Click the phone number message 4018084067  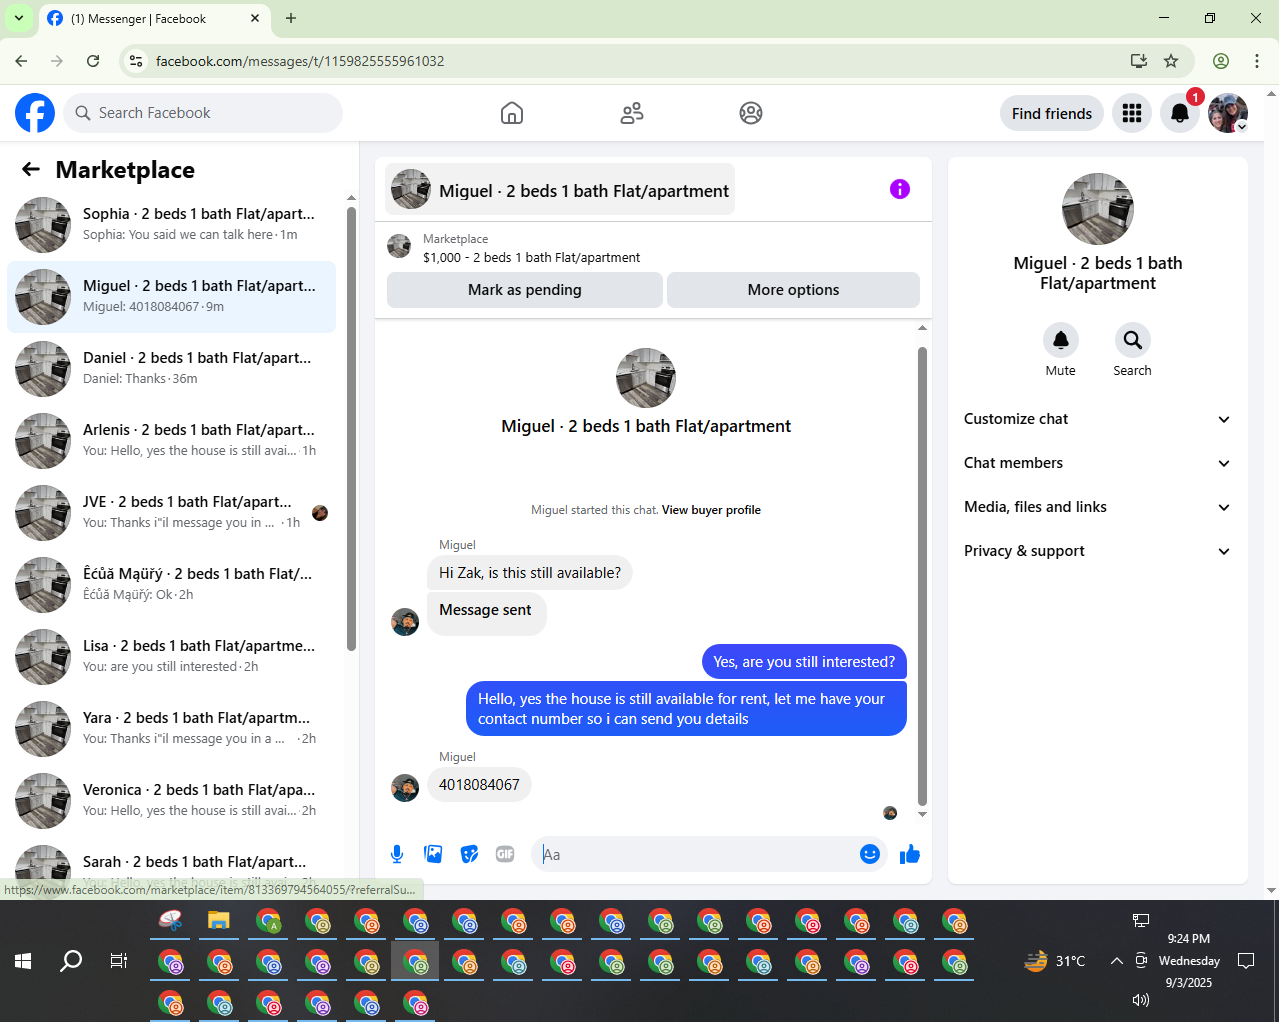[x=479, y=785]
